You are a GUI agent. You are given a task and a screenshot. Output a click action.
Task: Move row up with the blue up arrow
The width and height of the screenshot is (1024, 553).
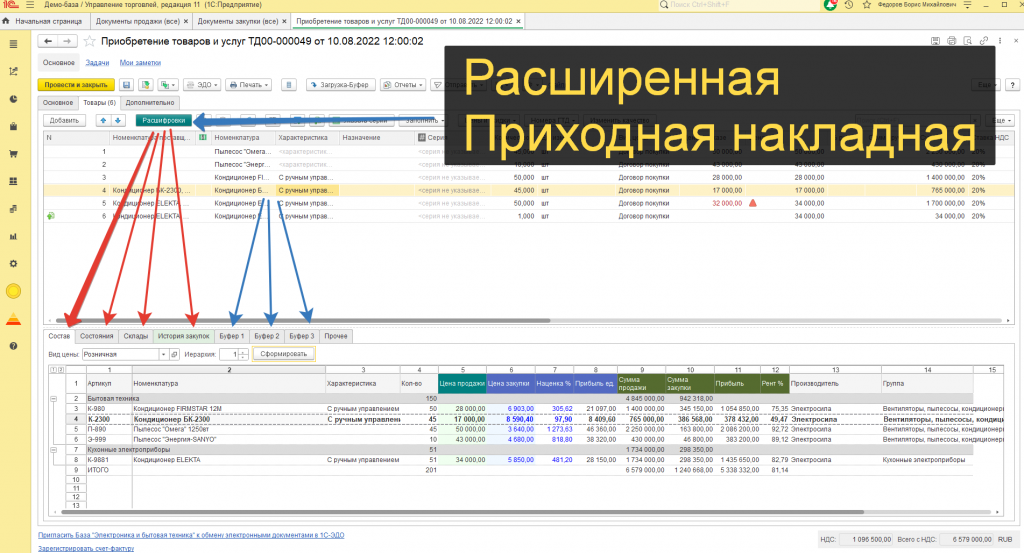[103, 120]
